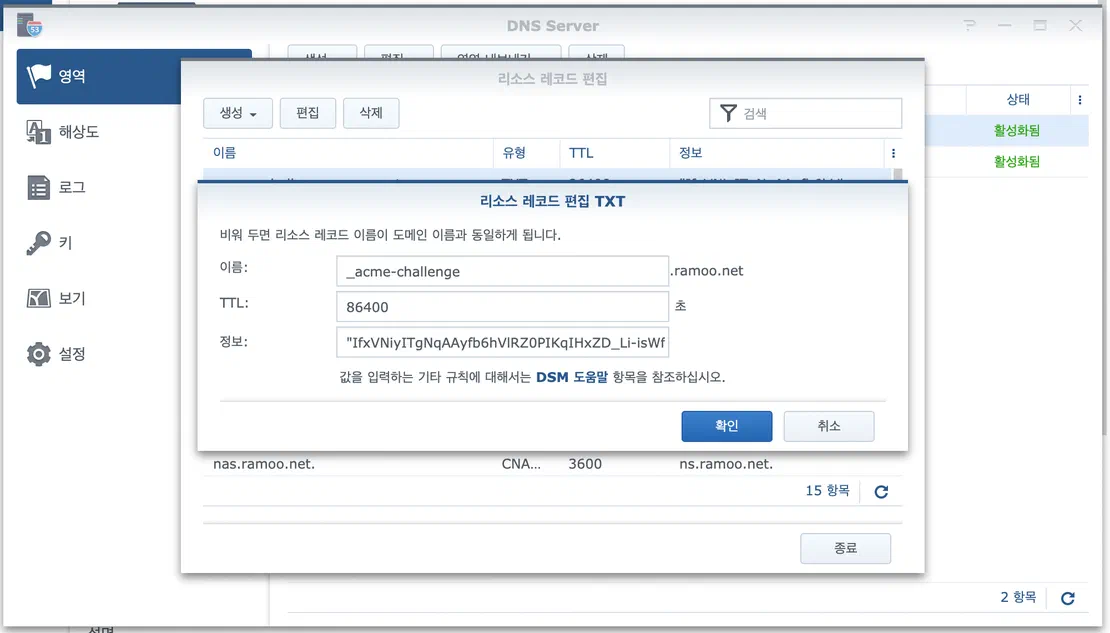
Task: Open column options beside 상태 header
Action: click(1080, 100)
